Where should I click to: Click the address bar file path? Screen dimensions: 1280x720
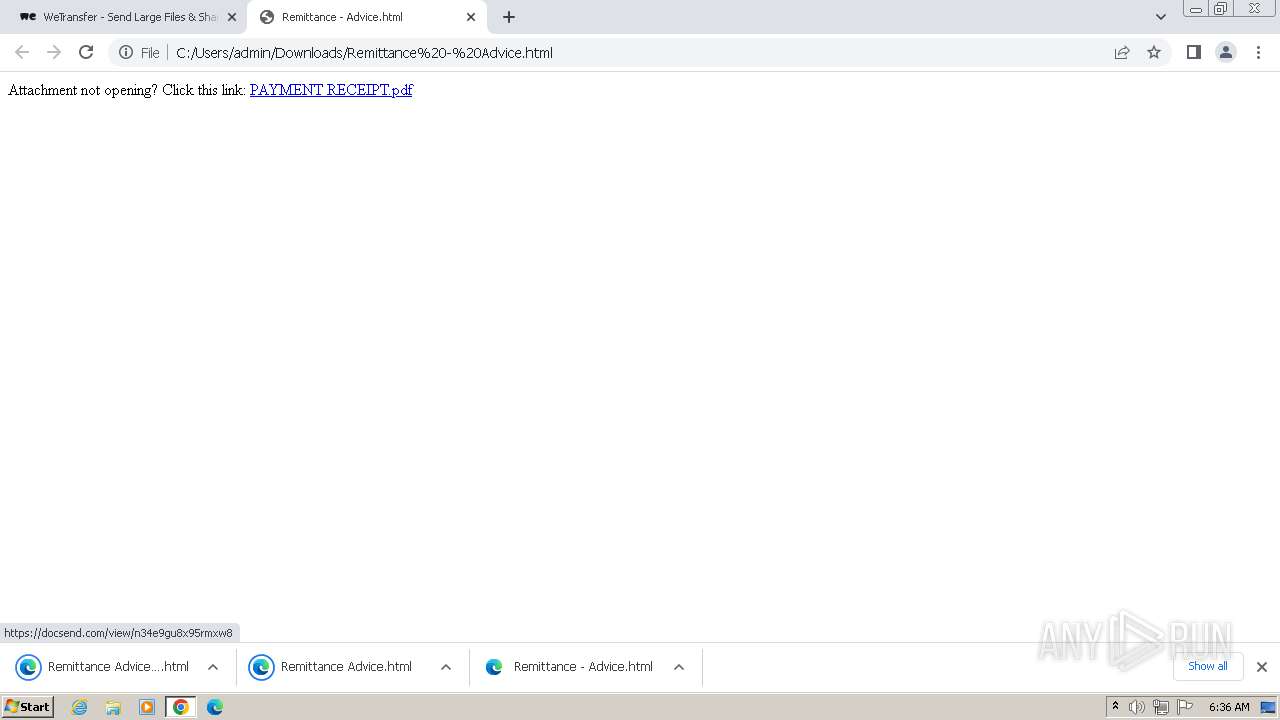coord(364,53)
